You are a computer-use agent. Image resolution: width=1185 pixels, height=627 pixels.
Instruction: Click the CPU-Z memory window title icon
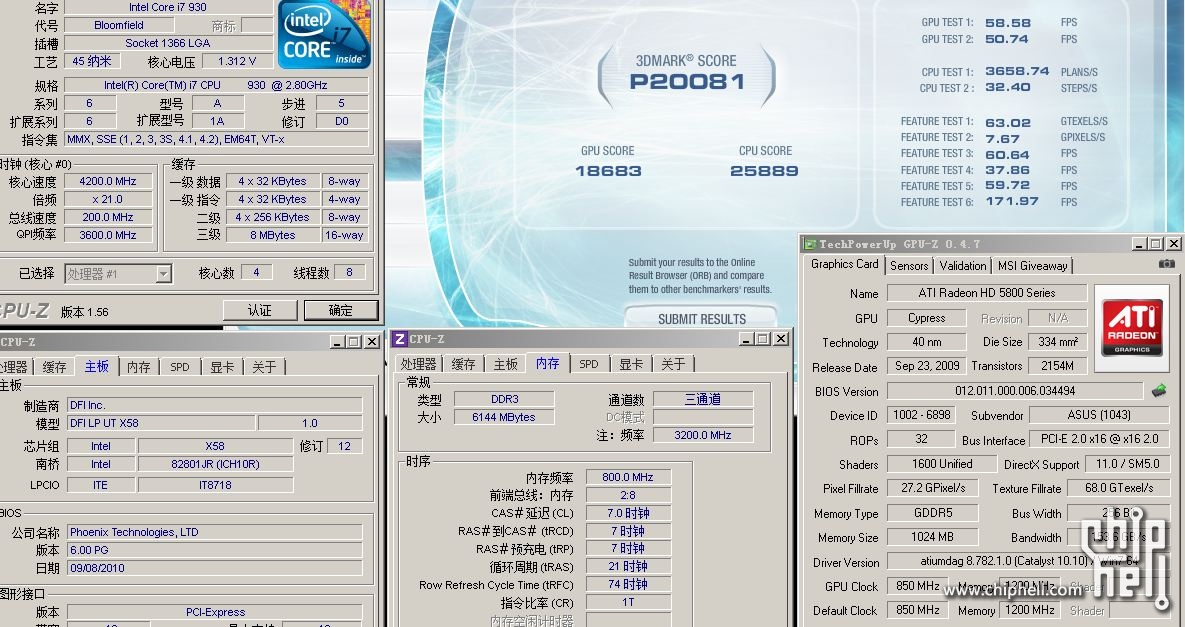[x=400, y=339]
